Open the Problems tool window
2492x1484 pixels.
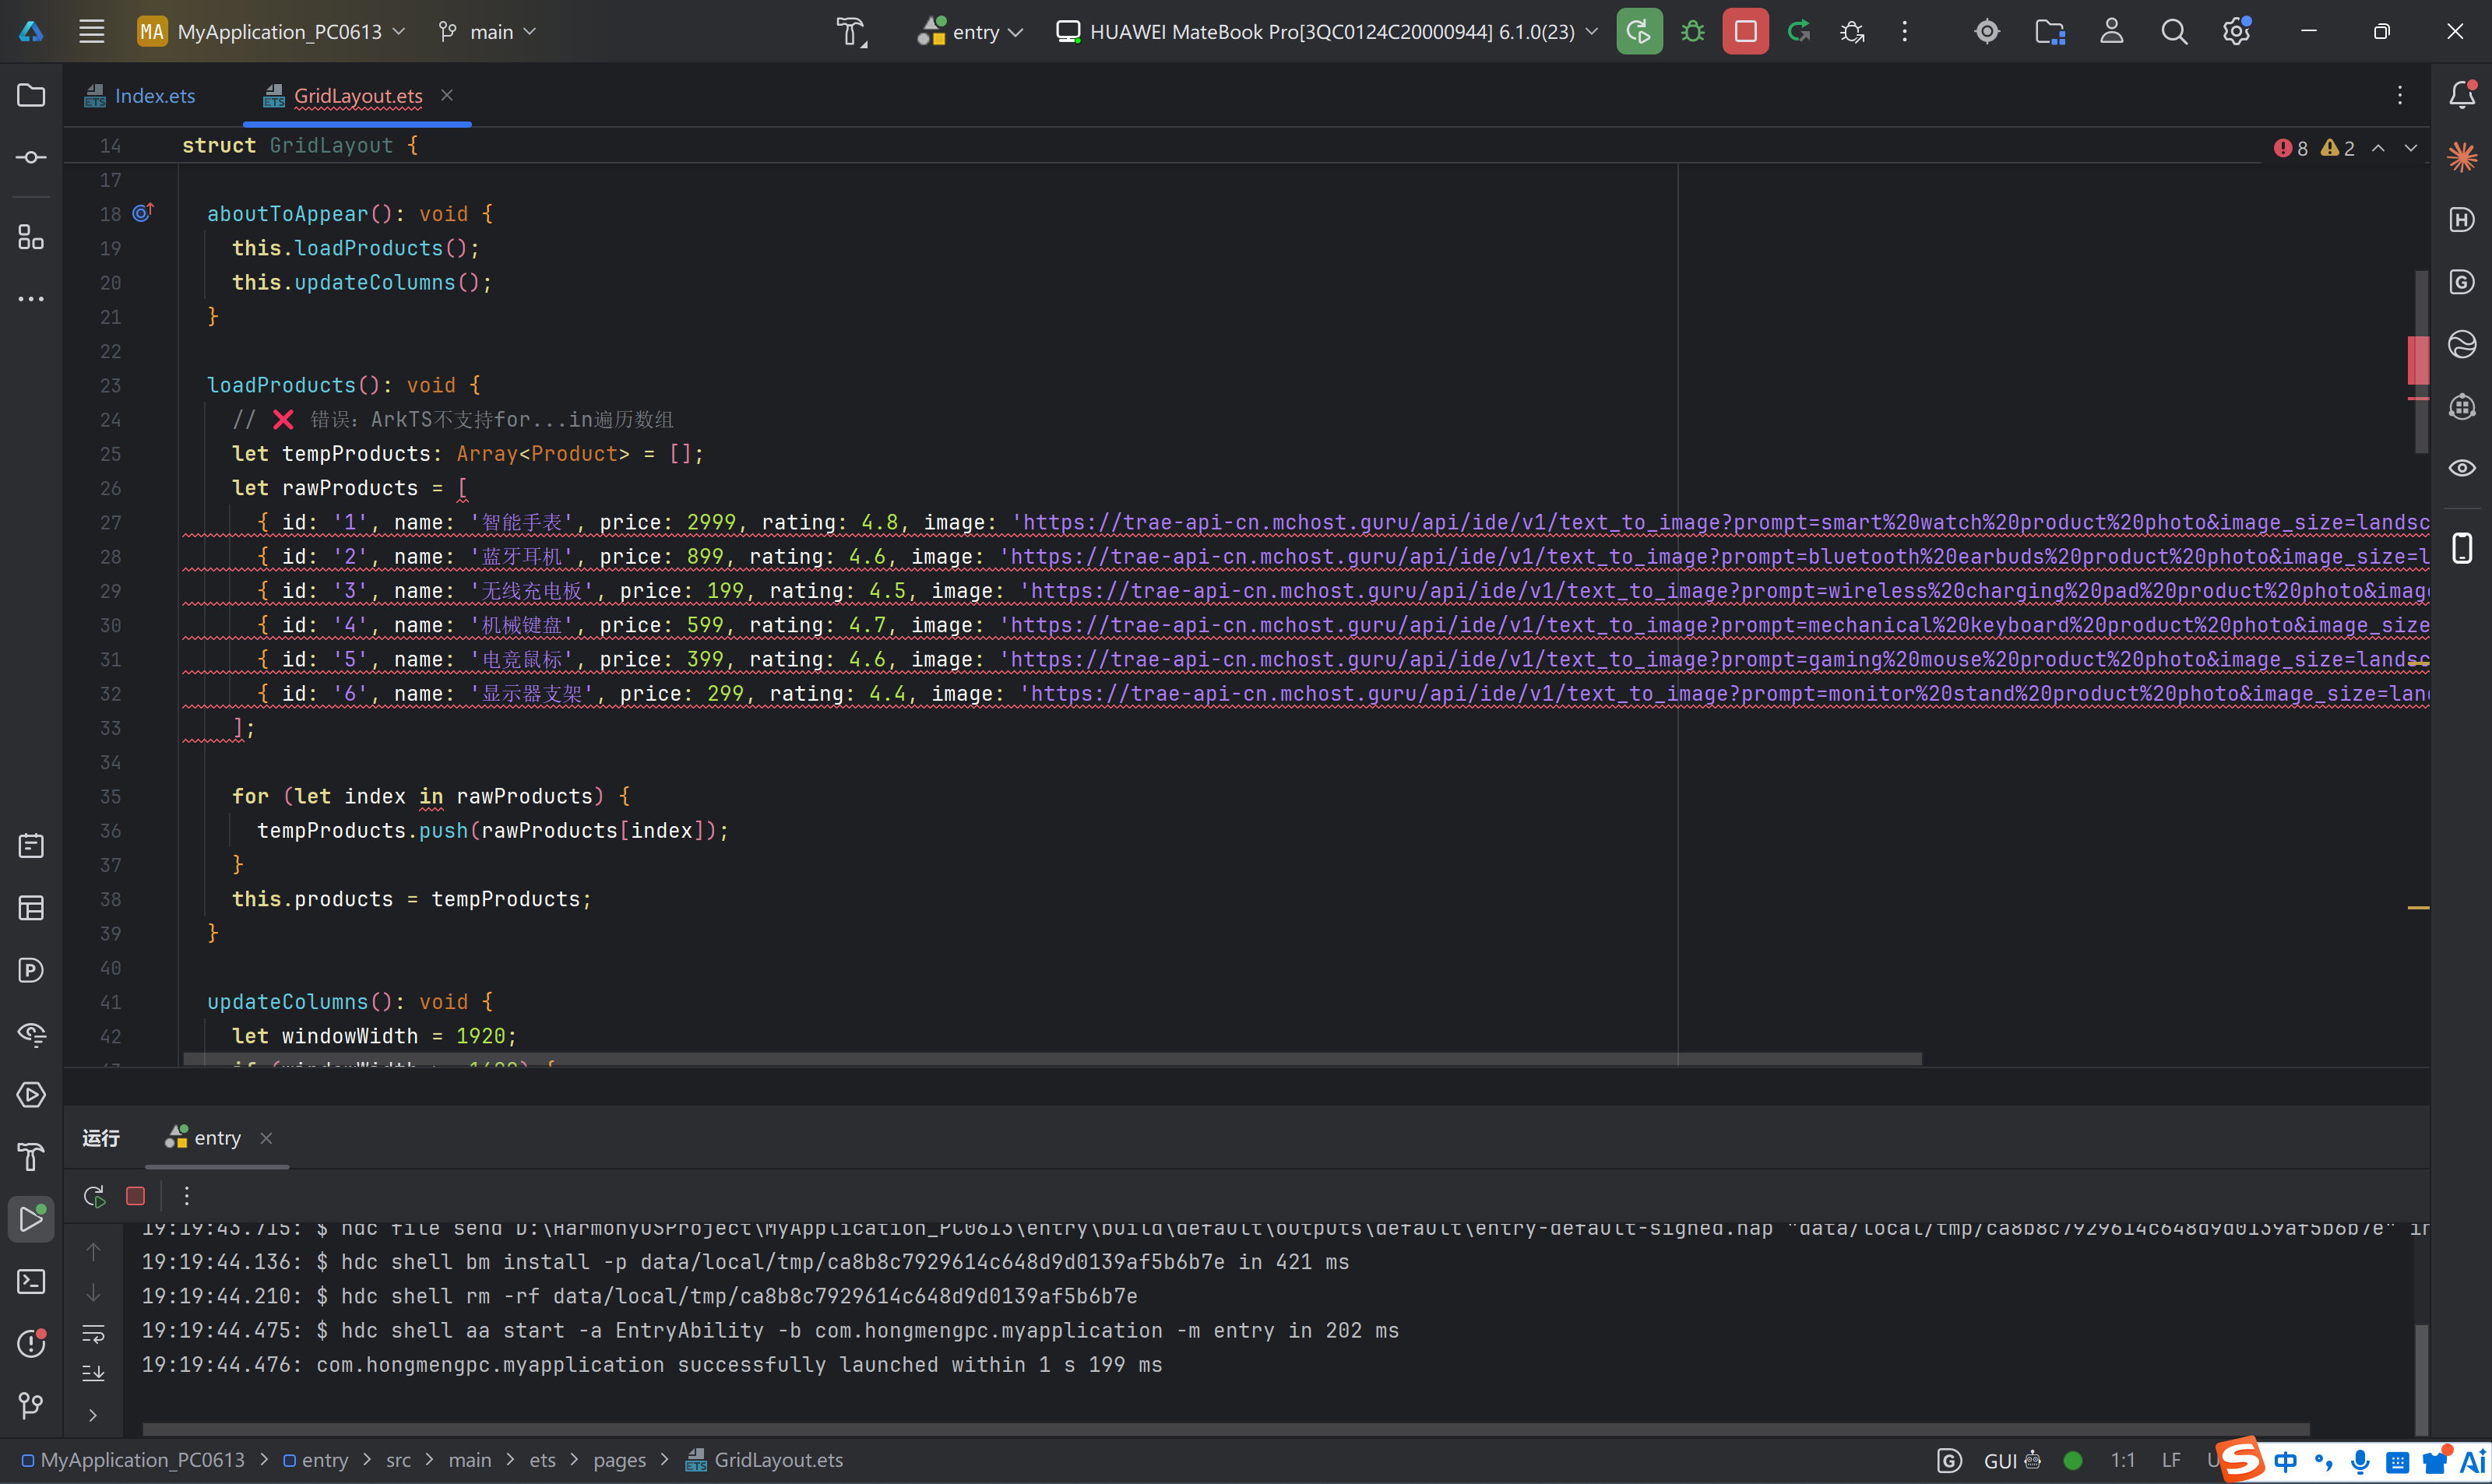(x=31, y=1343)
